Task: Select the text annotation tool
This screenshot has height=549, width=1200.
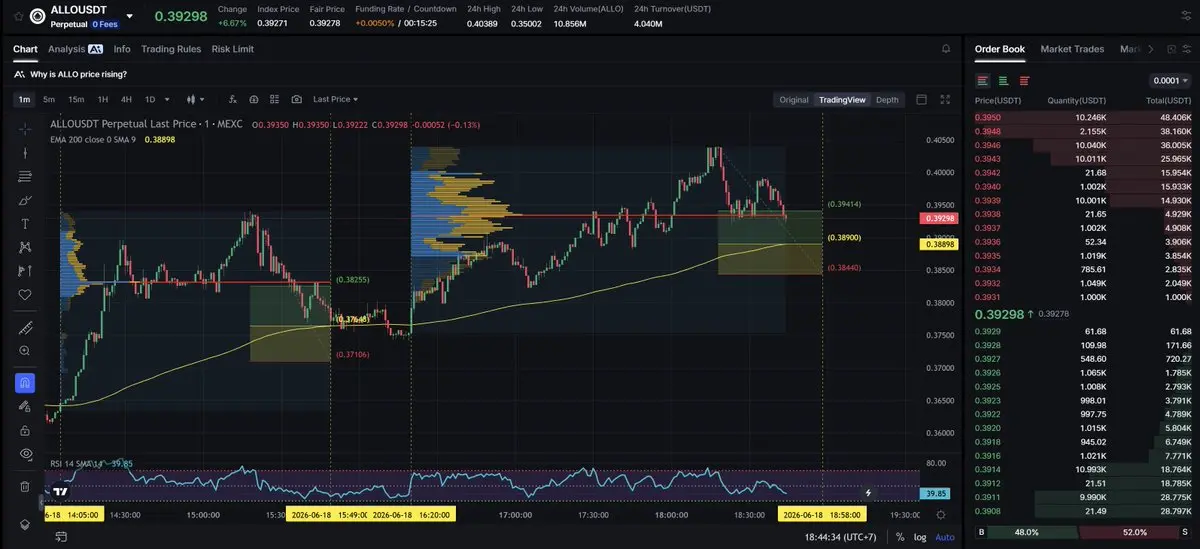Action: coord(25,223)
